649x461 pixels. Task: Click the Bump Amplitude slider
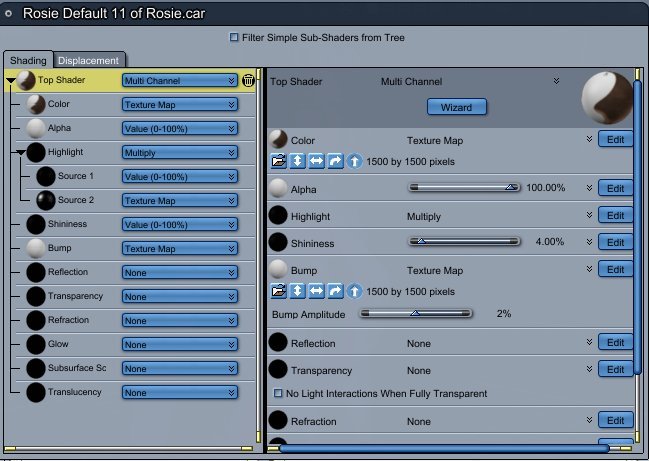point(416,314)
